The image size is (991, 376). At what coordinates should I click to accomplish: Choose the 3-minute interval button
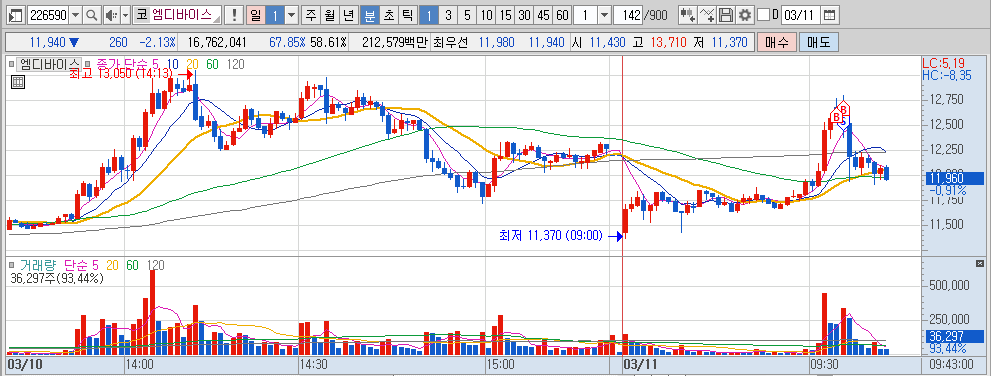coord(448,15)
